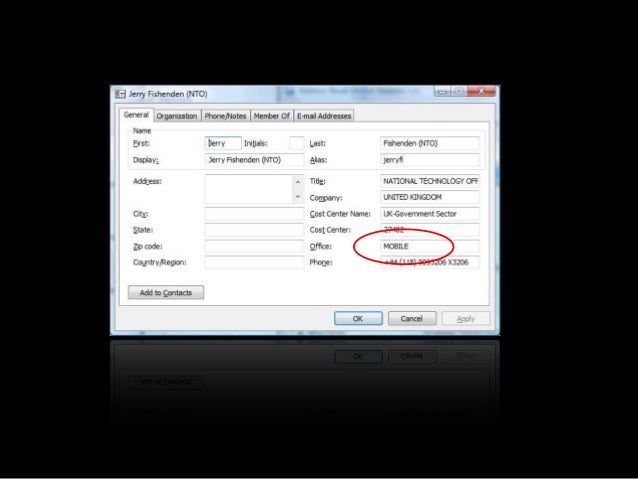Click the Title field
Viewport: 638px width, 479px height.
coord(430,181)
